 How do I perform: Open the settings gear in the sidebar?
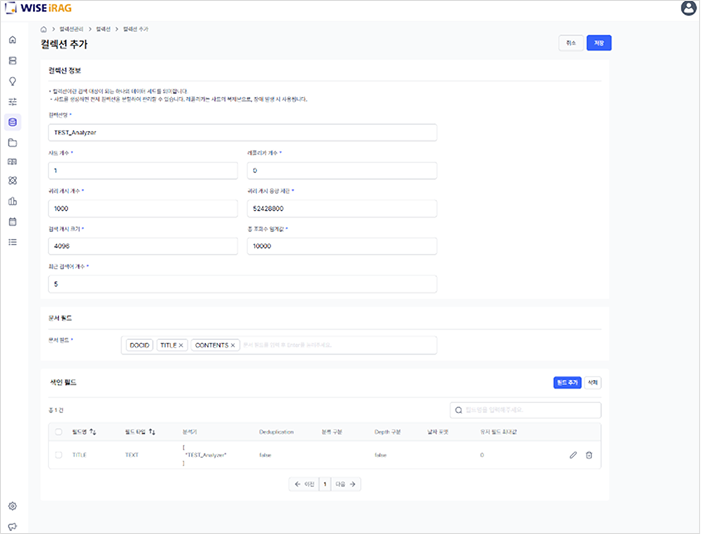coord(12,506)
